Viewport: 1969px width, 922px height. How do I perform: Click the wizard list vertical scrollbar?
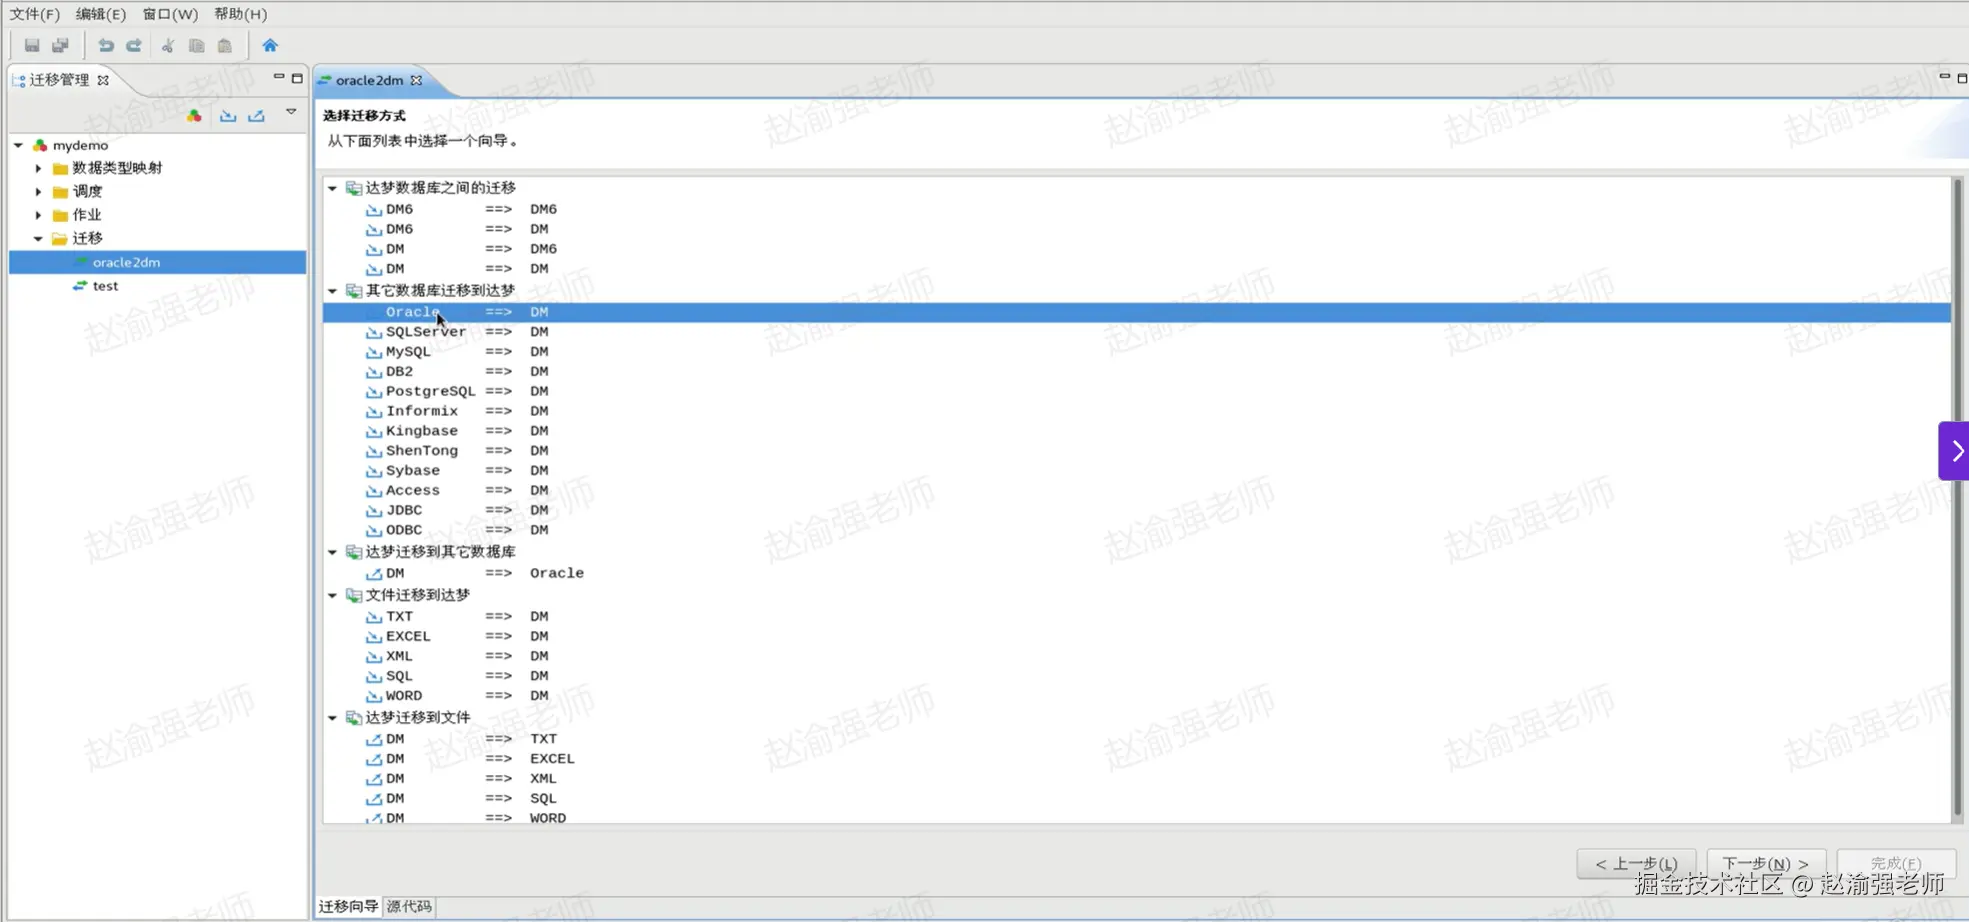click(1957, 498)
